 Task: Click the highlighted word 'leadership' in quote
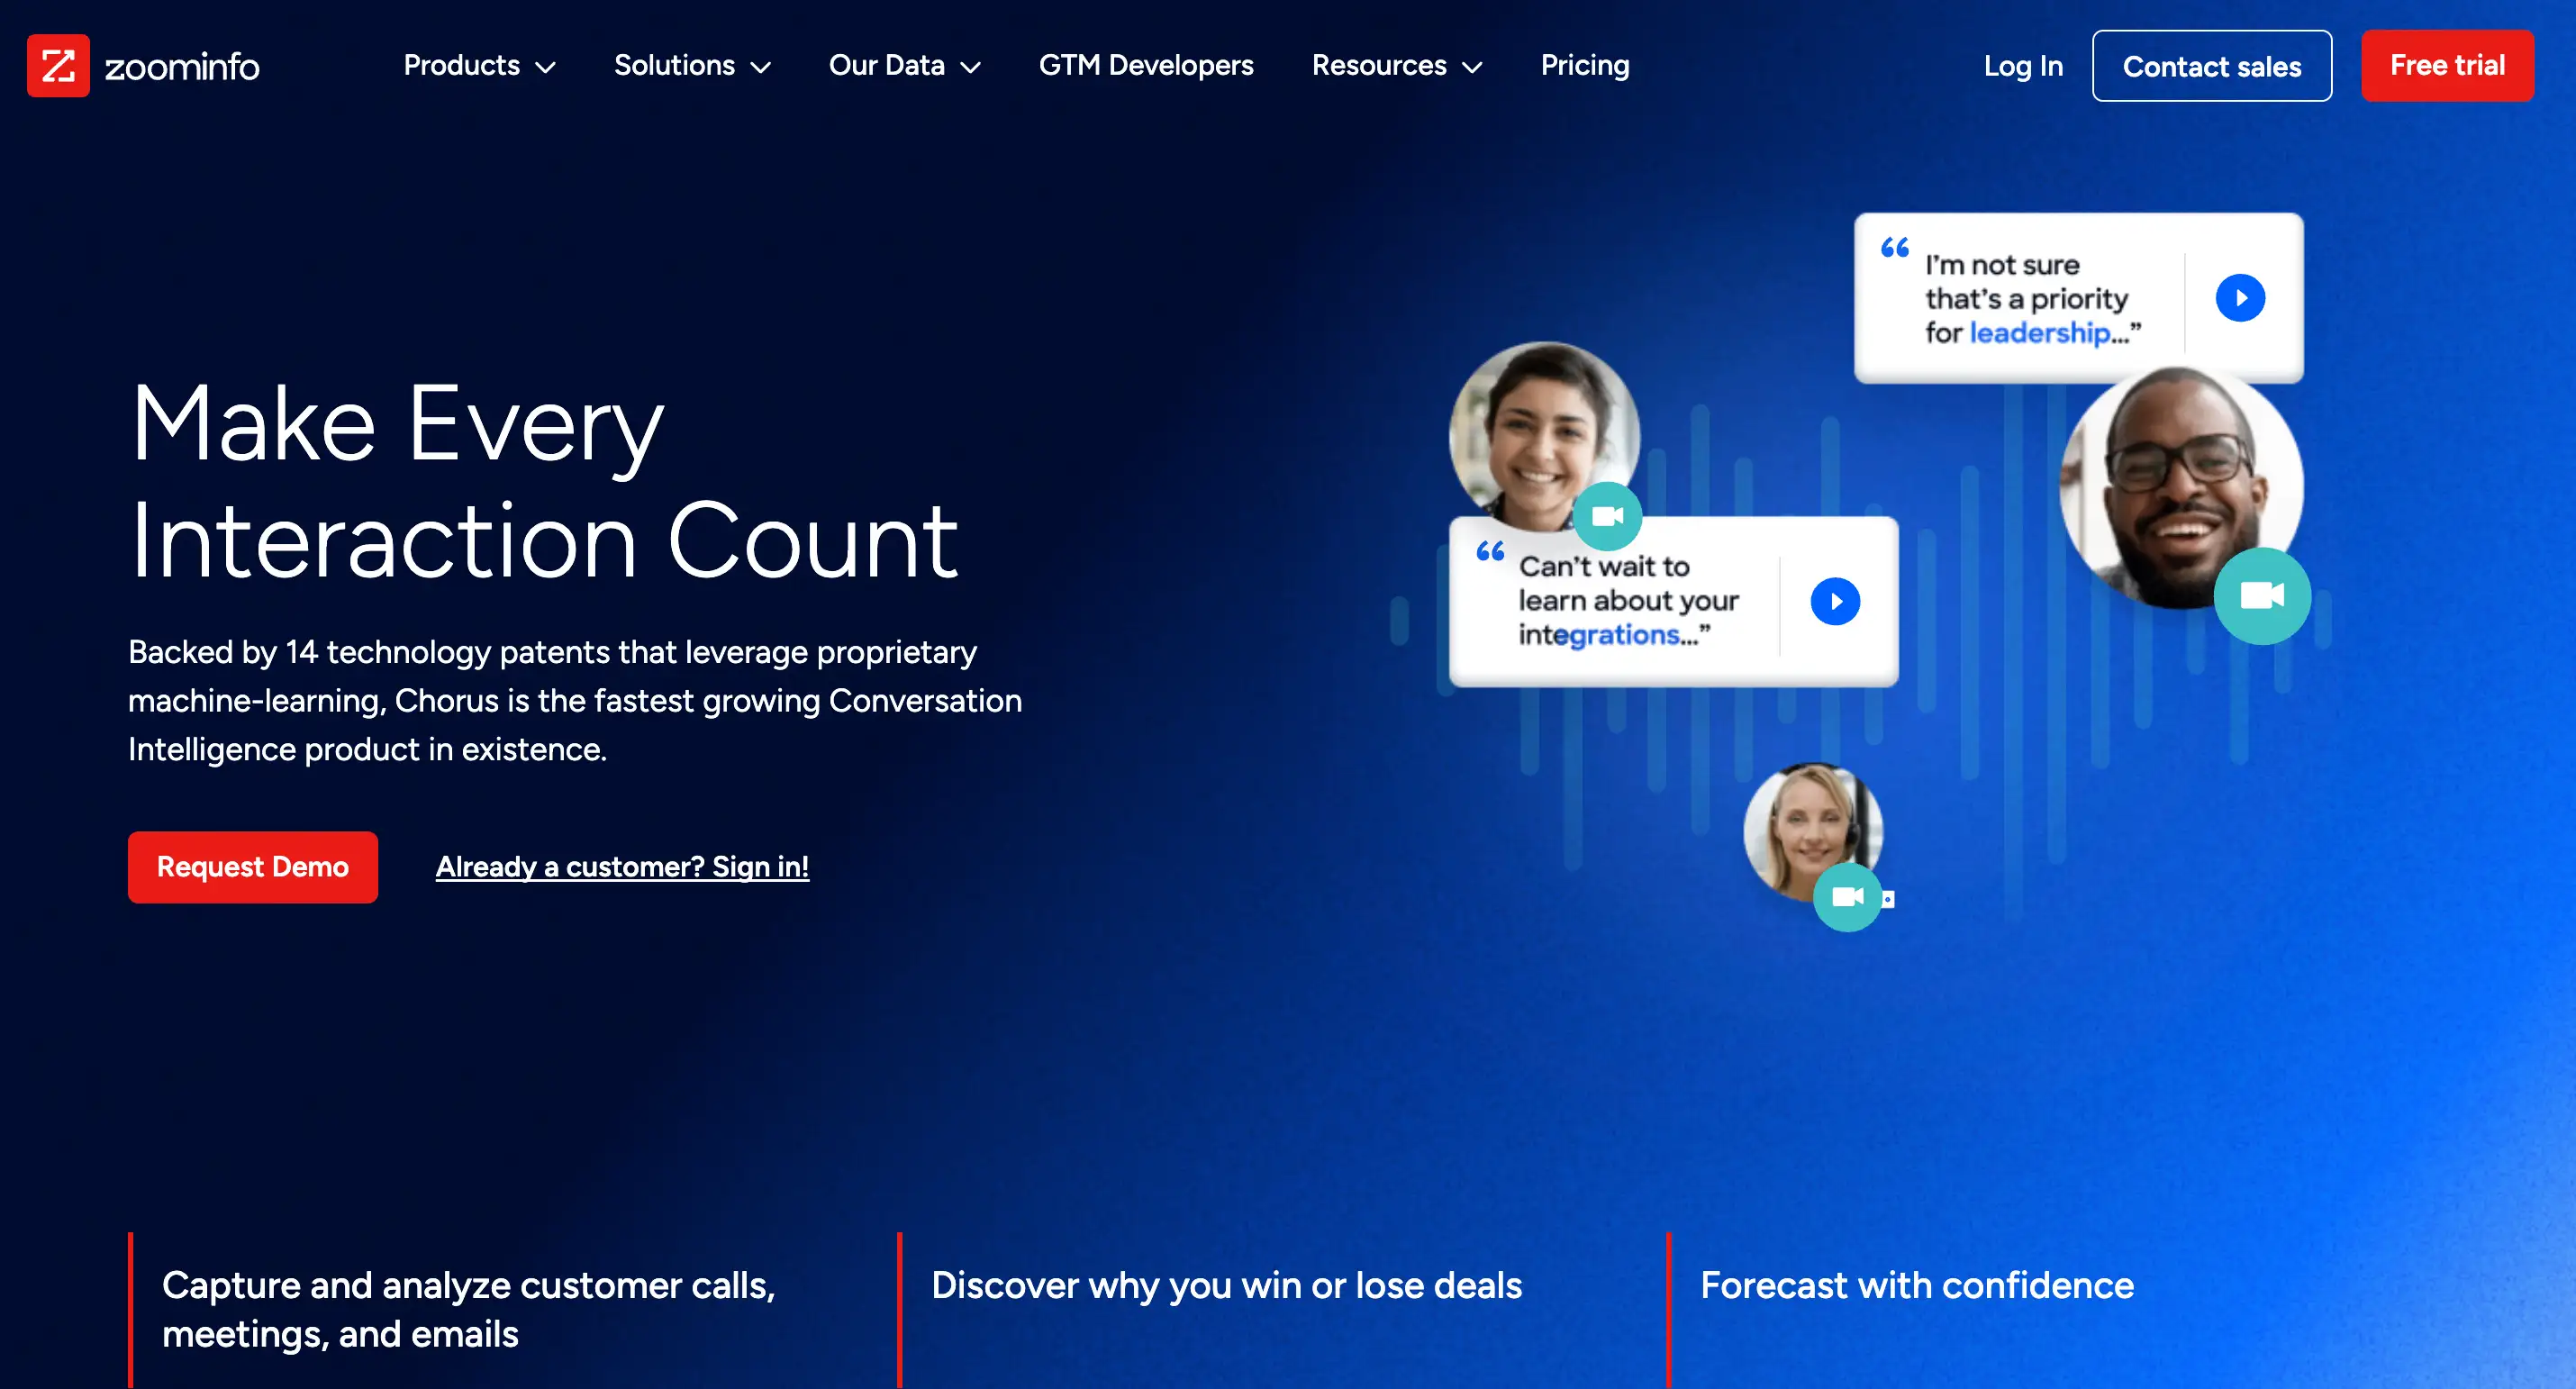click(x=2039, y=332)
